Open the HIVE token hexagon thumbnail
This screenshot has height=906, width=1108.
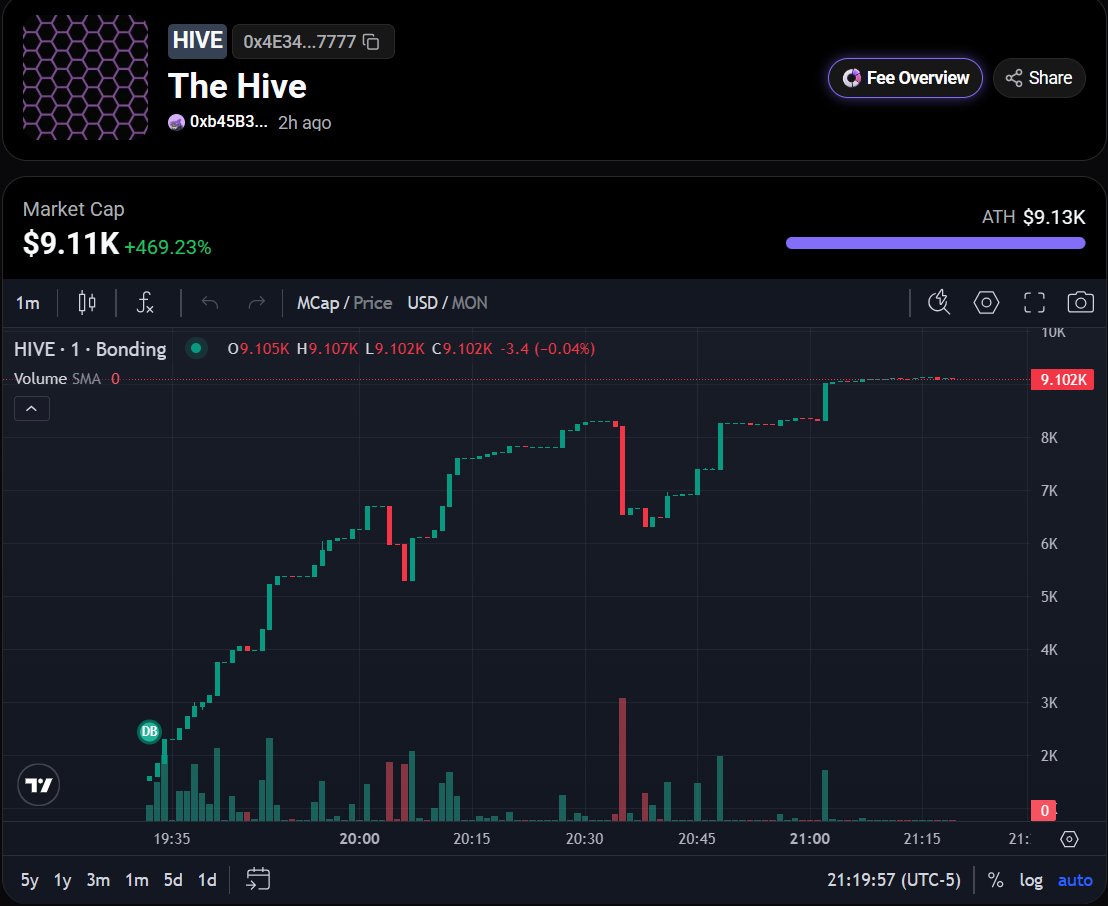[86, 77]
